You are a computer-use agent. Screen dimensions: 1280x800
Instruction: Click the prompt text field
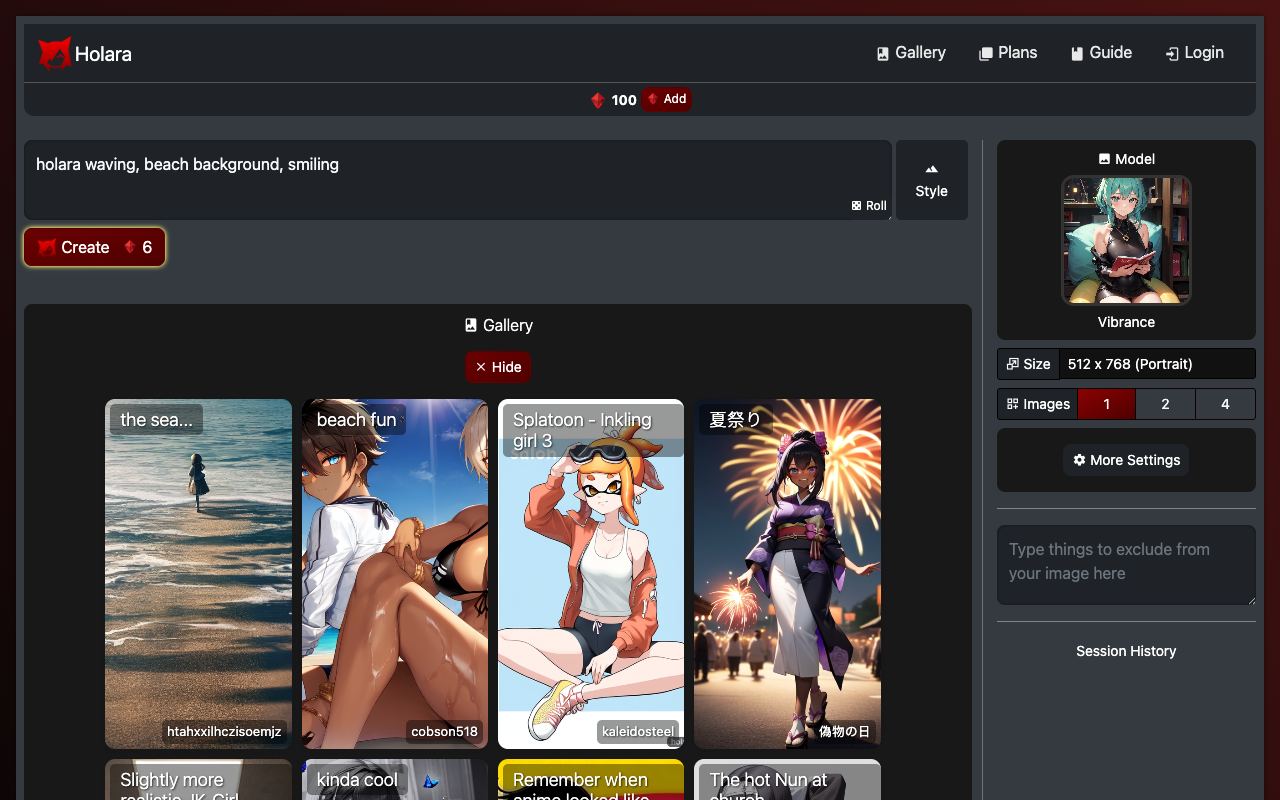[458, 180]
